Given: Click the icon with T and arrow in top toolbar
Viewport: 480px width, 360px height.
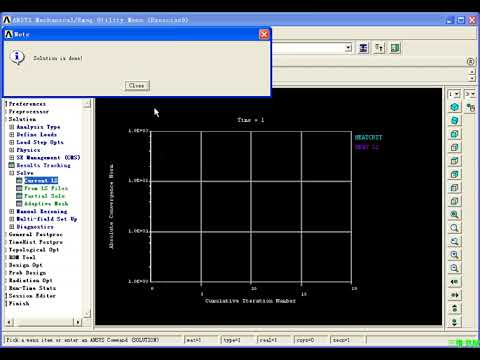Looking at the screenshot, I should pyautogui.click(x=379, y=48).
